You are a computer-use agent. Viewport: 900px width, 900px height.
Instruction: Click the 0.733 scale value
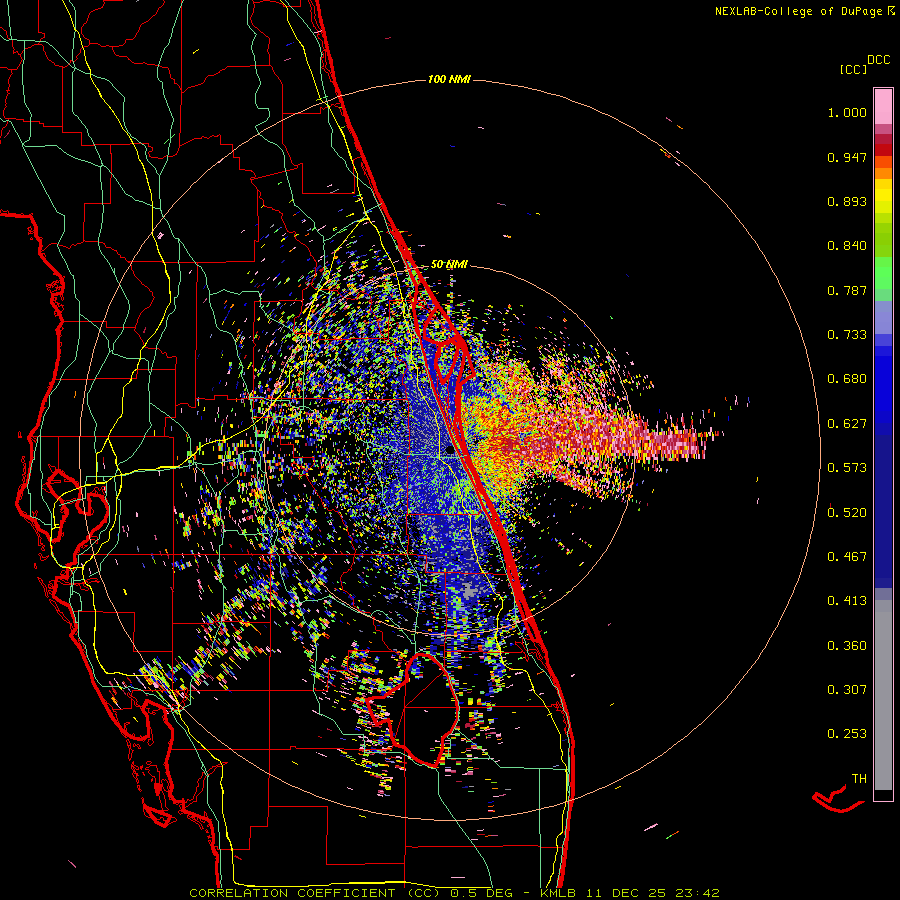click(847, 335)
